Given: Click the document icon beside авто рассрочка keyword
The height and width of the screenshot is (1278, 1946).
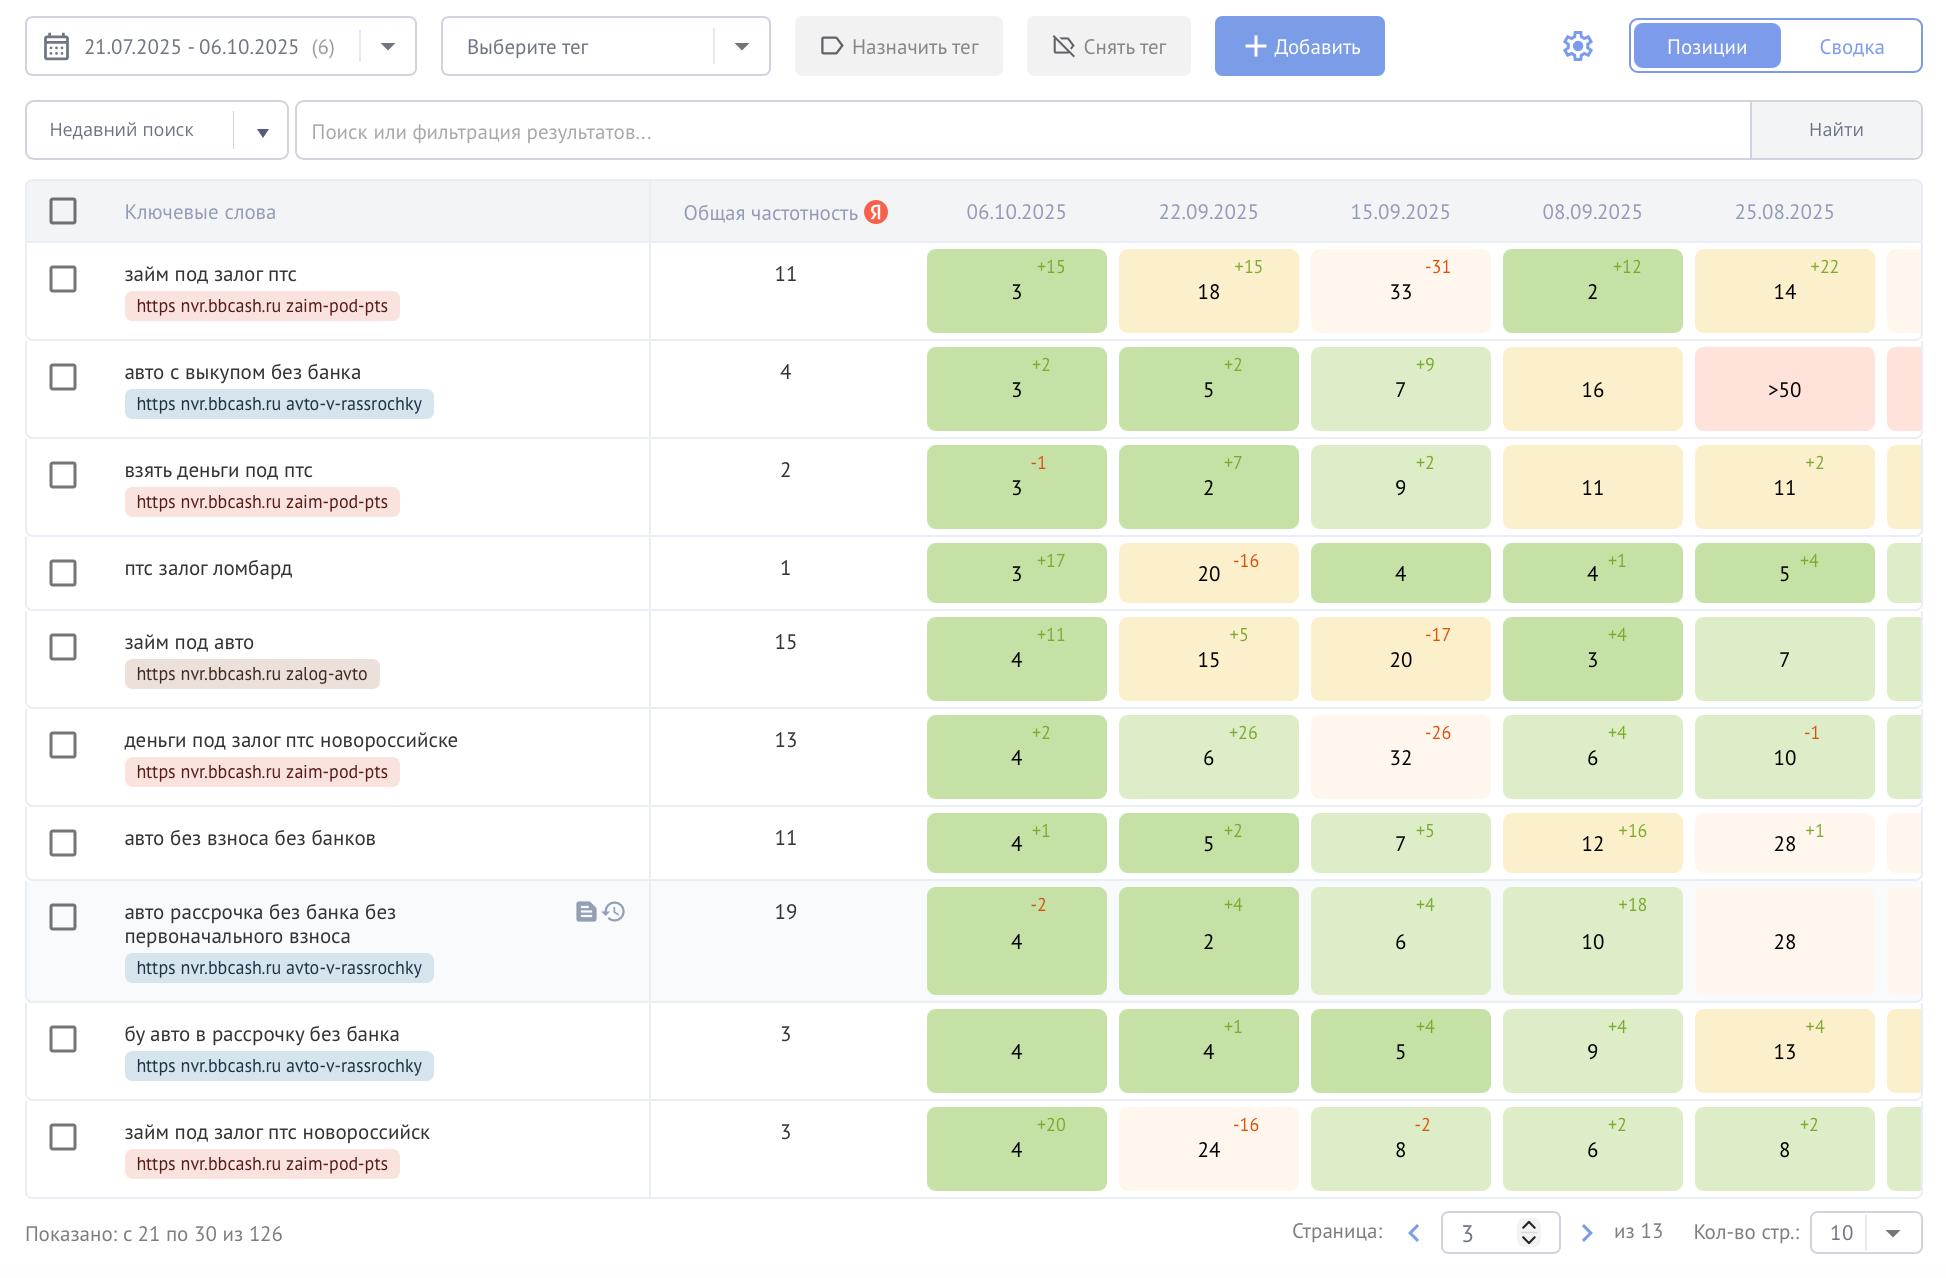Looking at the screenshot, I should 586,912.
